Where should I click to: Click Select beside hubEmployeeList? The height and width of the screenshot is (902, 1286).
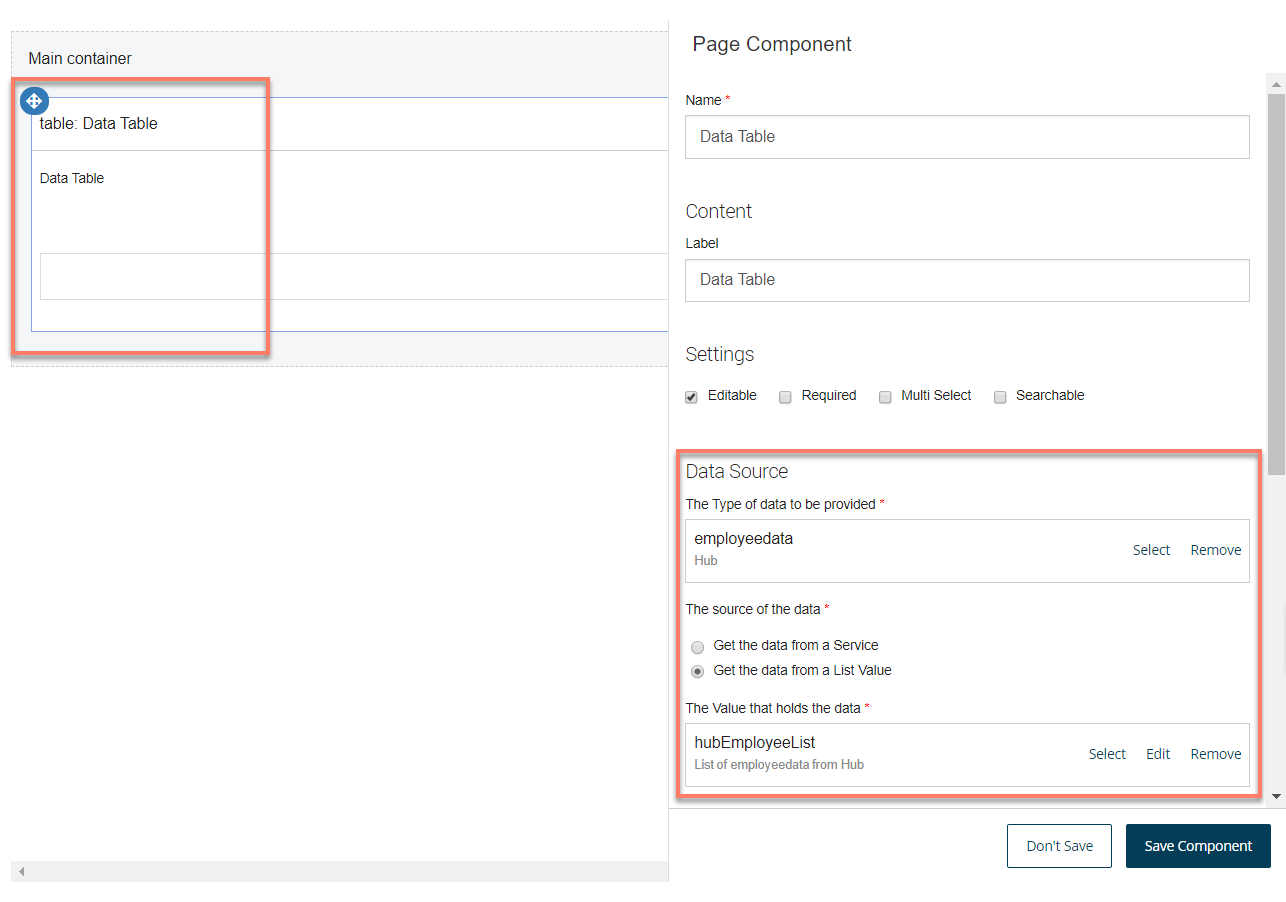point(1107,753)
